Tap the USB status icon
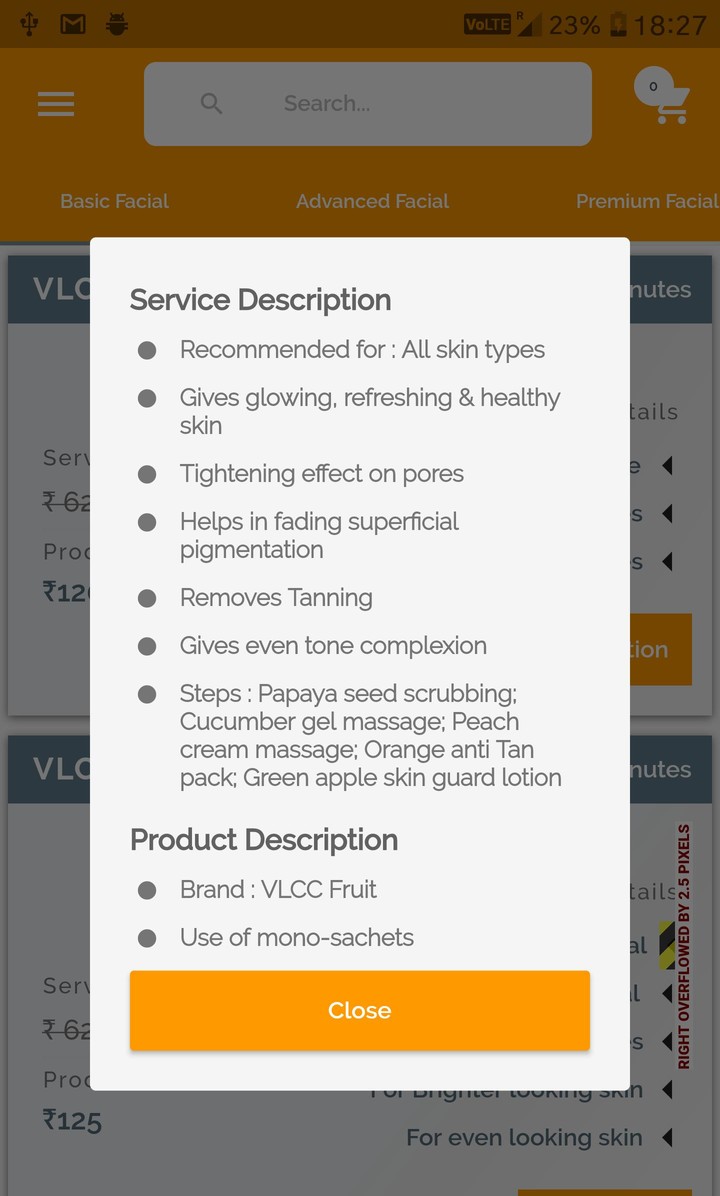720x1196 pixels. pyautogui.click(x=29, y=24)
